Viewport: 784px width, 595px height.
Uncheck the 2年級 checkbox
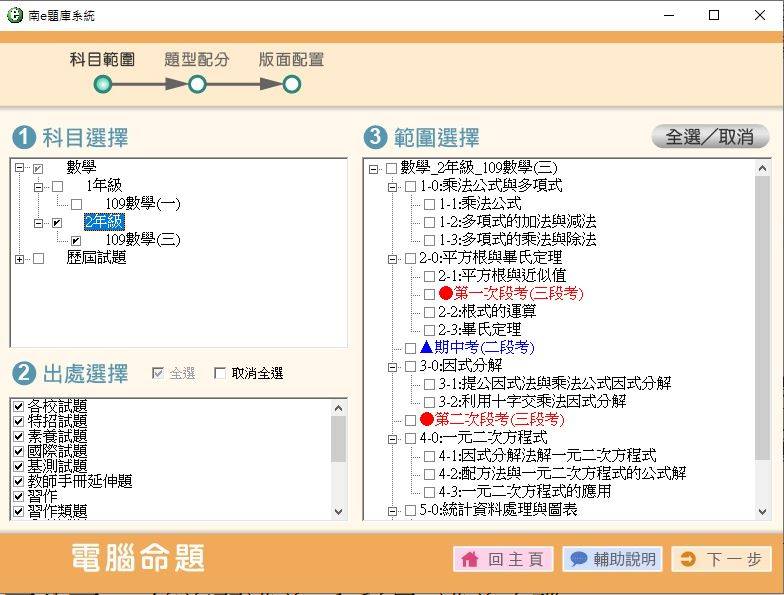tap(58, 222)
